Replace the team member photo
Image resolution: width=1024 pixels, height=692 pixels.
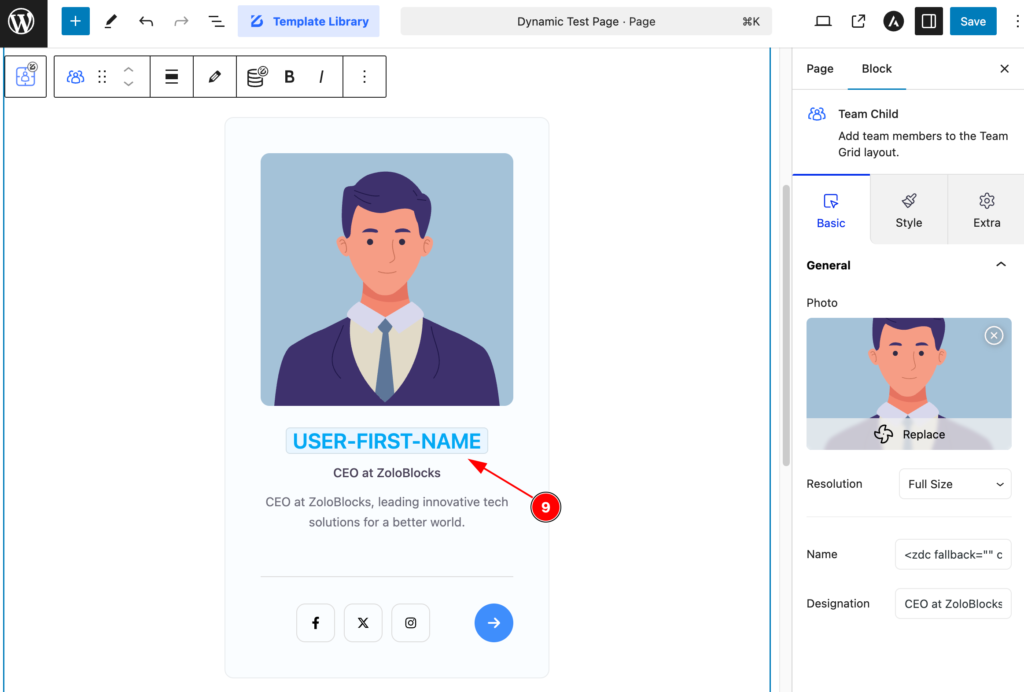(x=909, y=434)
